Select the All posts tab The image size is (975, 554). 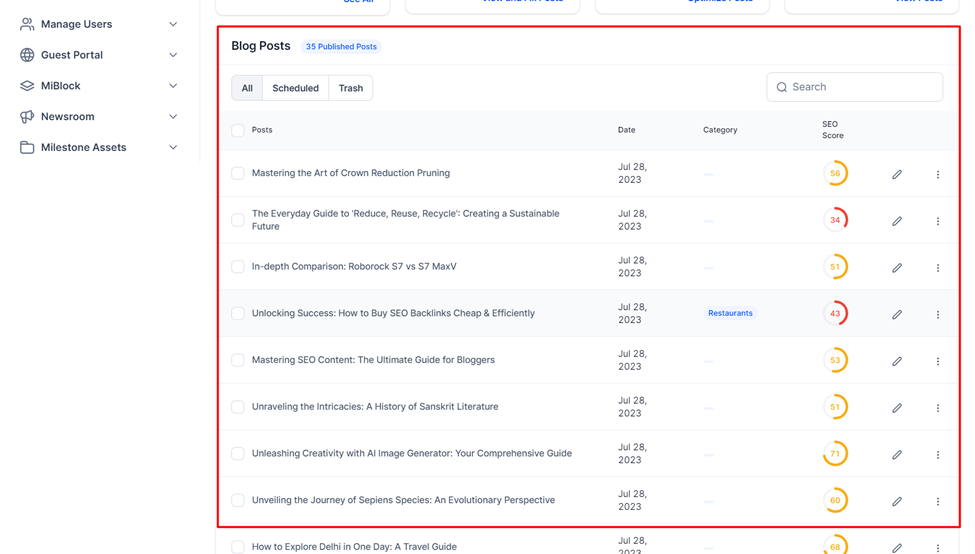[247, 88]
